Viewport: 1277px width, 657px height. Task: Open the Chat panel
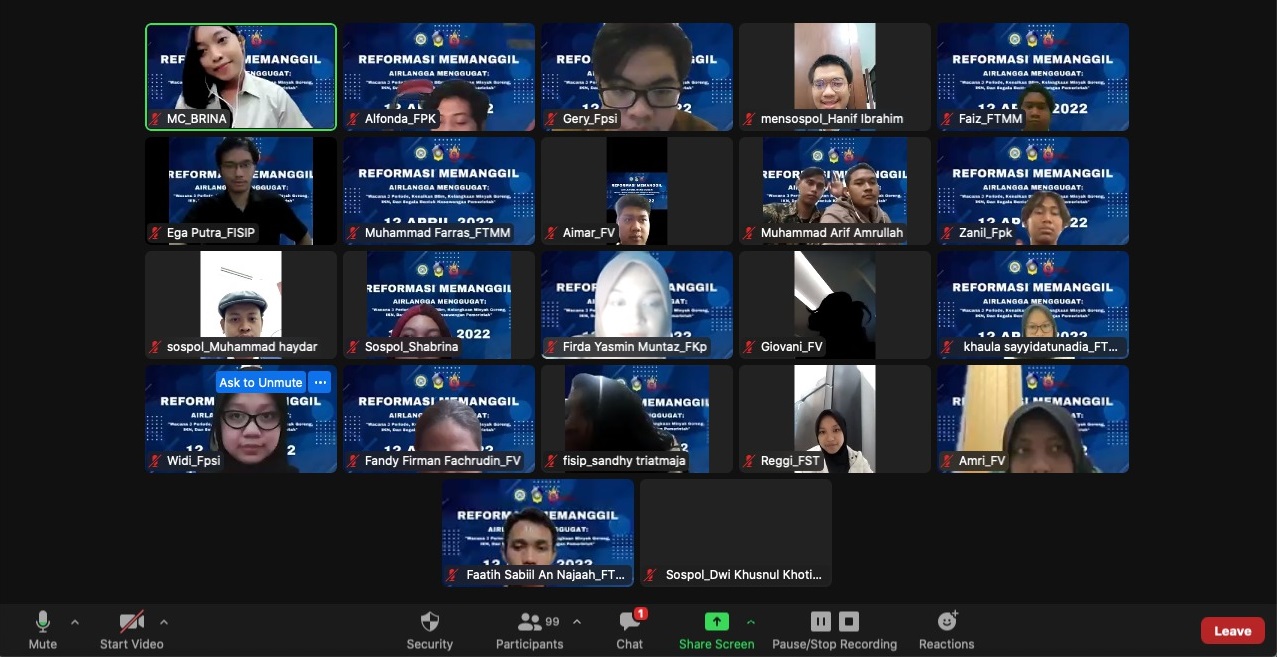(x=629, y=623)
